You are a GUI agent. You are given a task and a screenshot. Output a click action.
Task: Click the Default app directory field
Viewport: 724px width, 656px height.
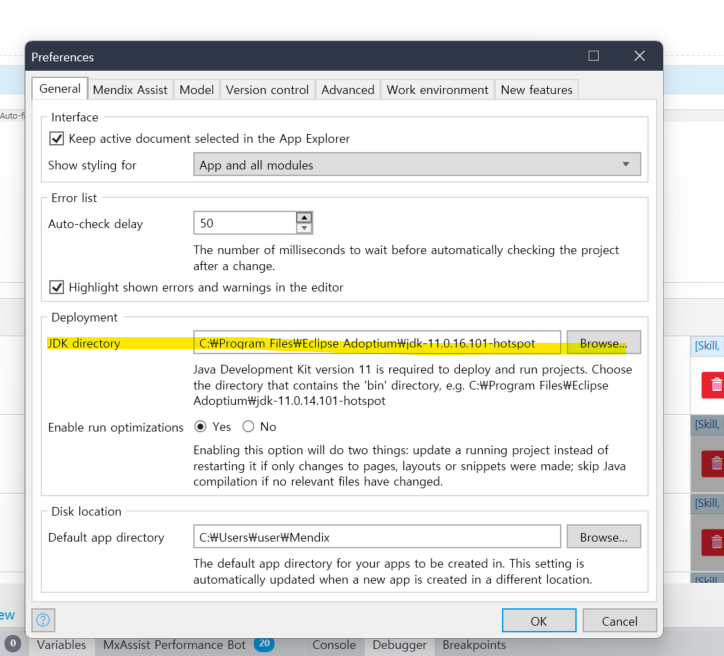[377, 536]
